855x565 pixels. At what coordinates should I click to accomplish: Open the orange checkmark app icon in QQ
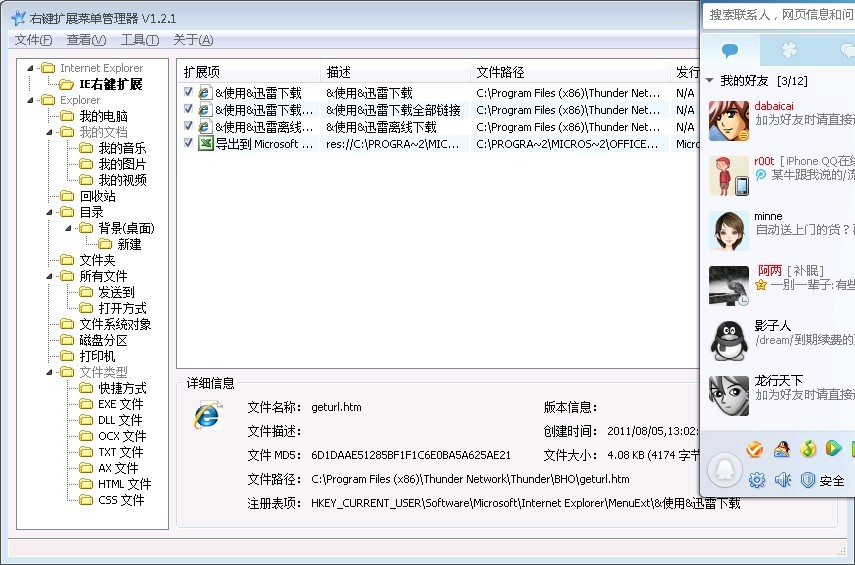755,449
